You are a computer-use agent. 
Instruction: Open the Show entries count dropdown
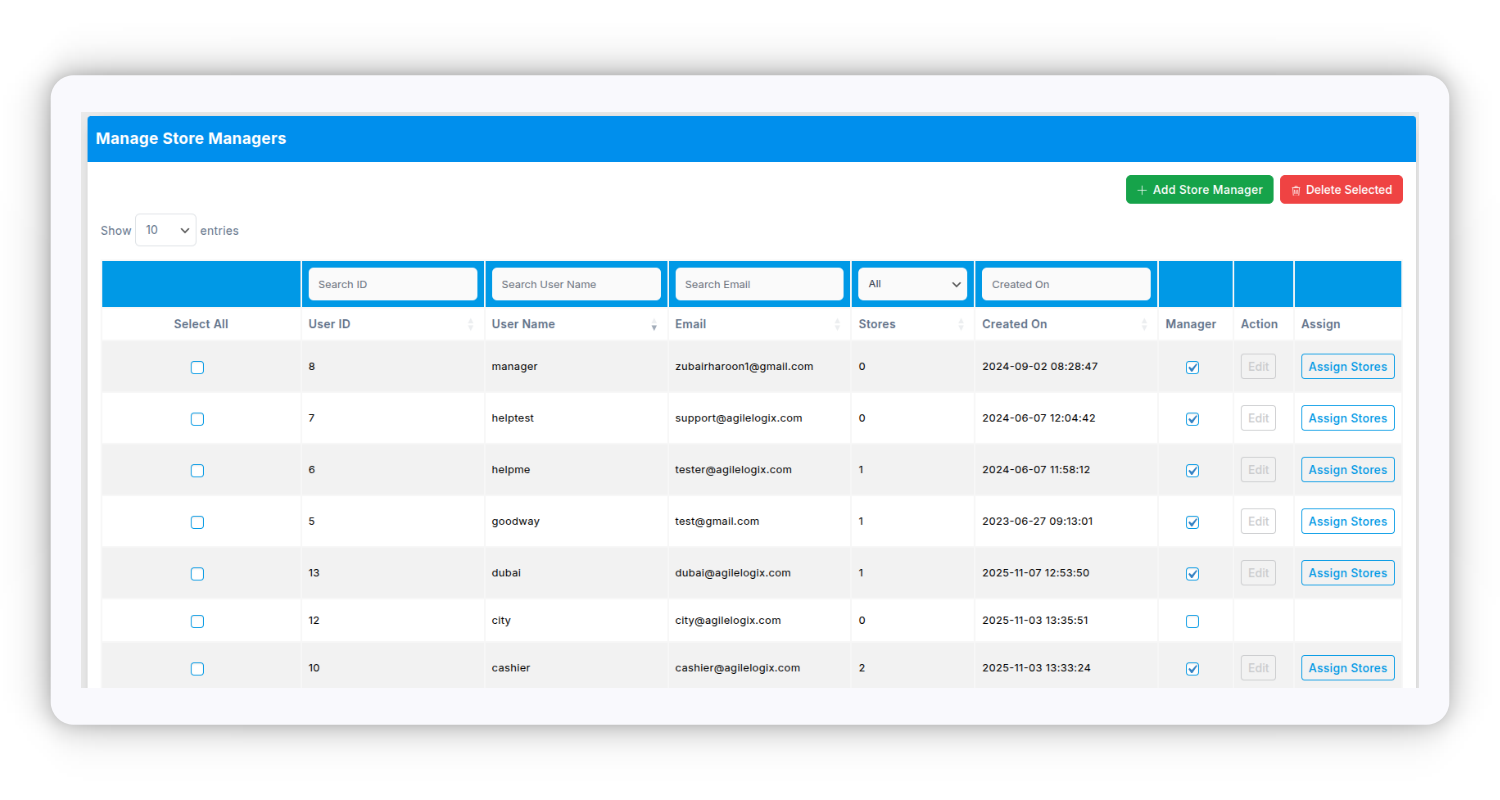[x=166, y=230]
